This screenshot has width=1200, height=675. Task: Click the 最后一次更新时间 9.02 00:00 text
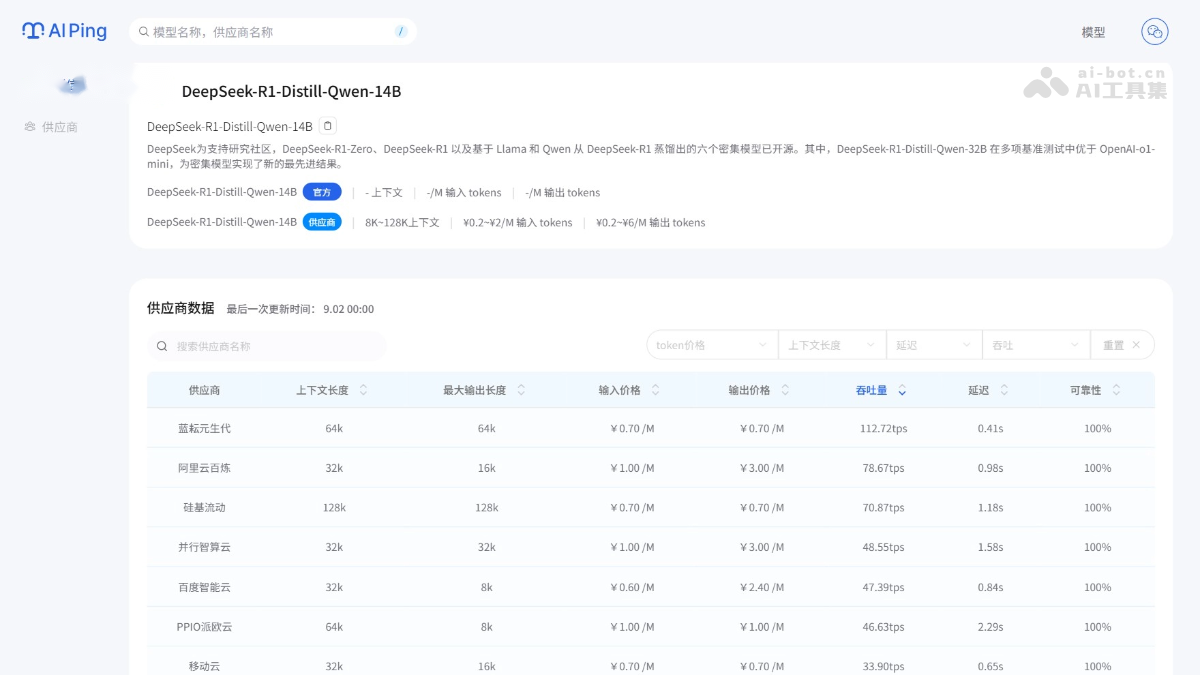(x=300, y=309)
